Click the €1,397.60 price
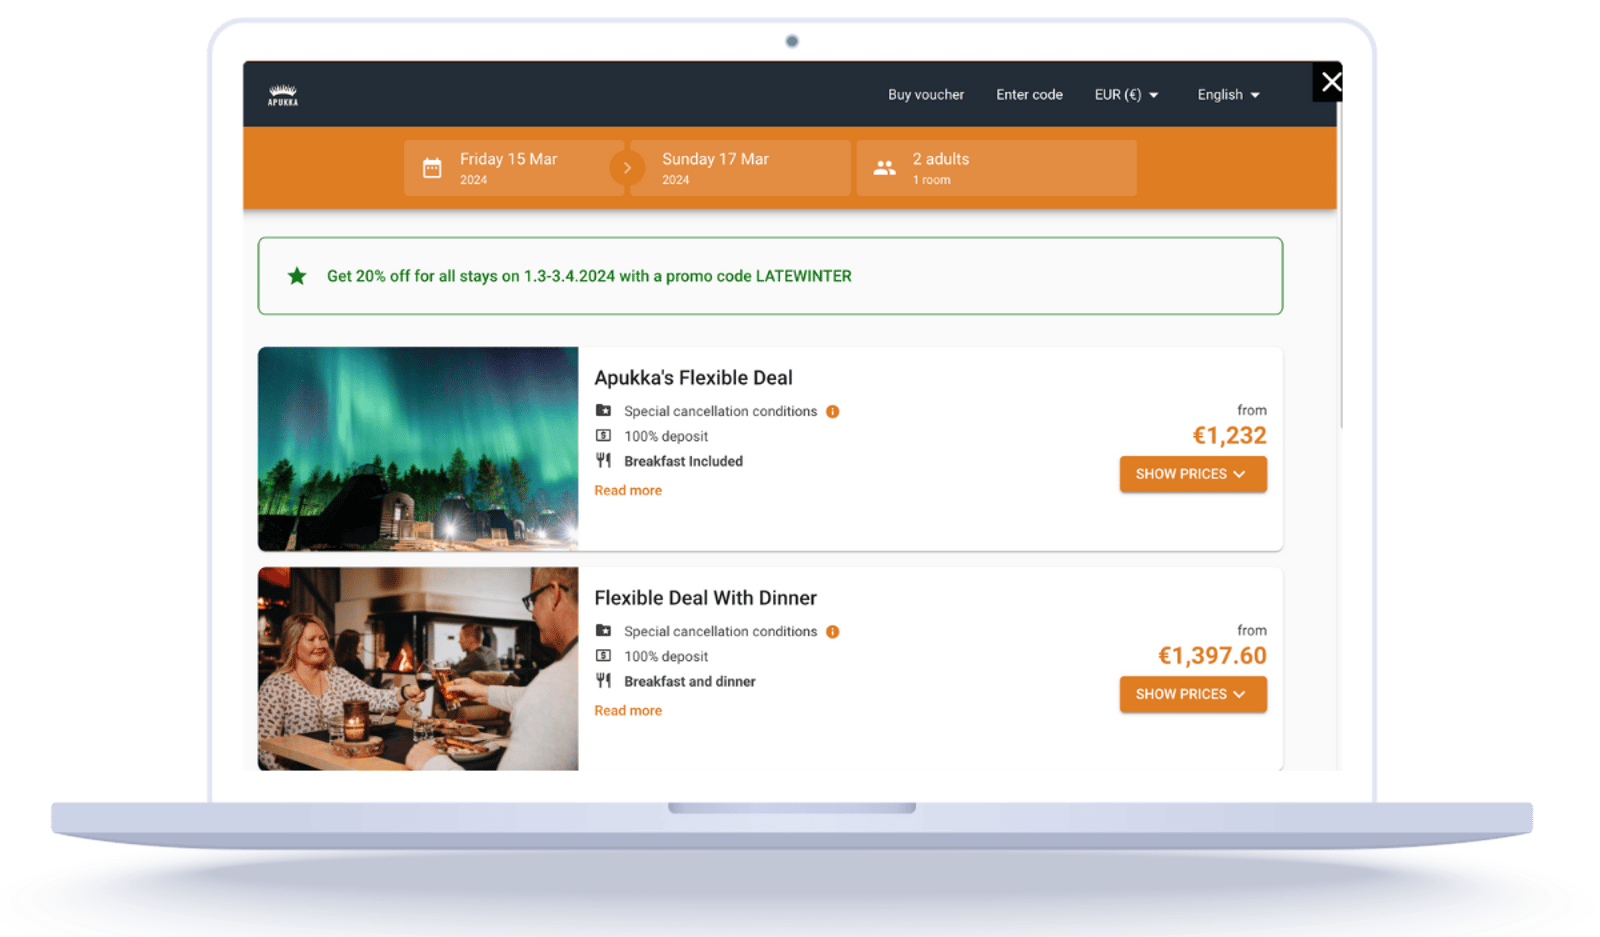This screenshot has width=1600, height=937. coord(1212,656)
